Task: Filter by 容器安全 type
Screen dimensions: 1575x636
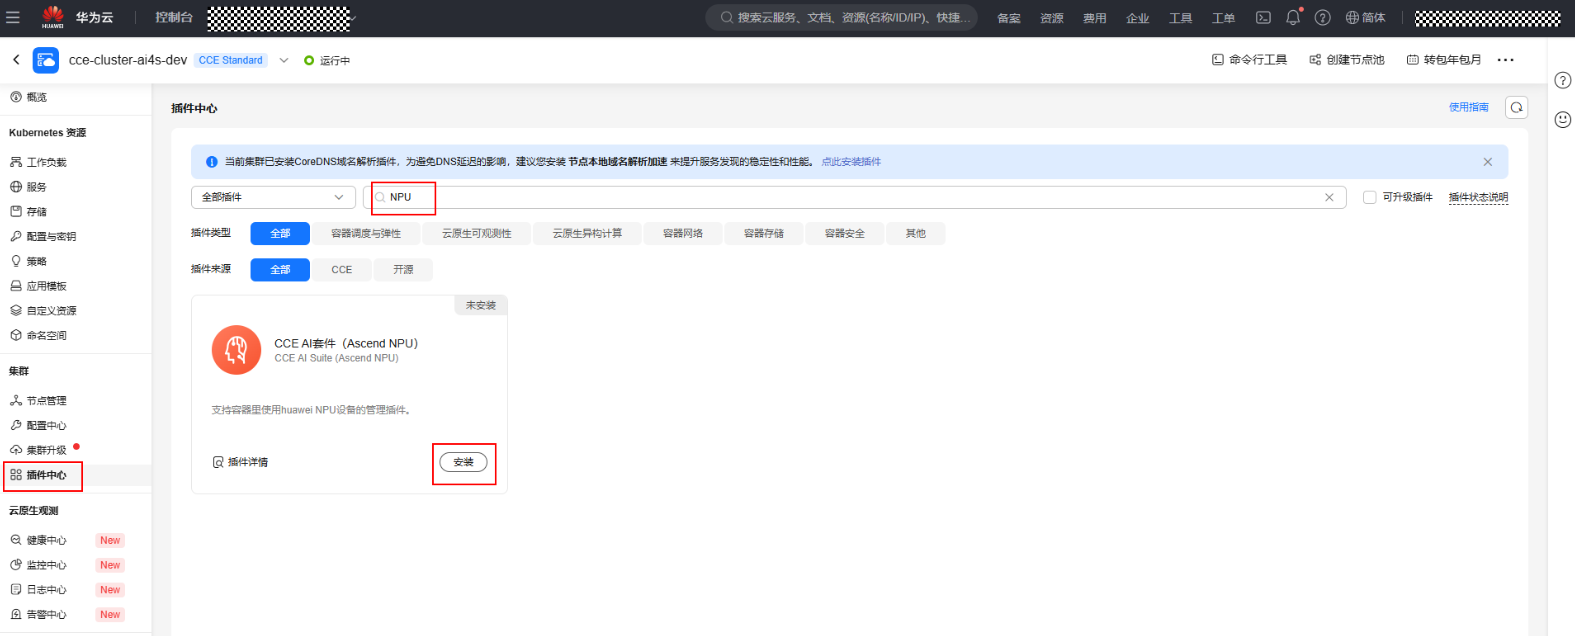Action: [x=845, y=233]
